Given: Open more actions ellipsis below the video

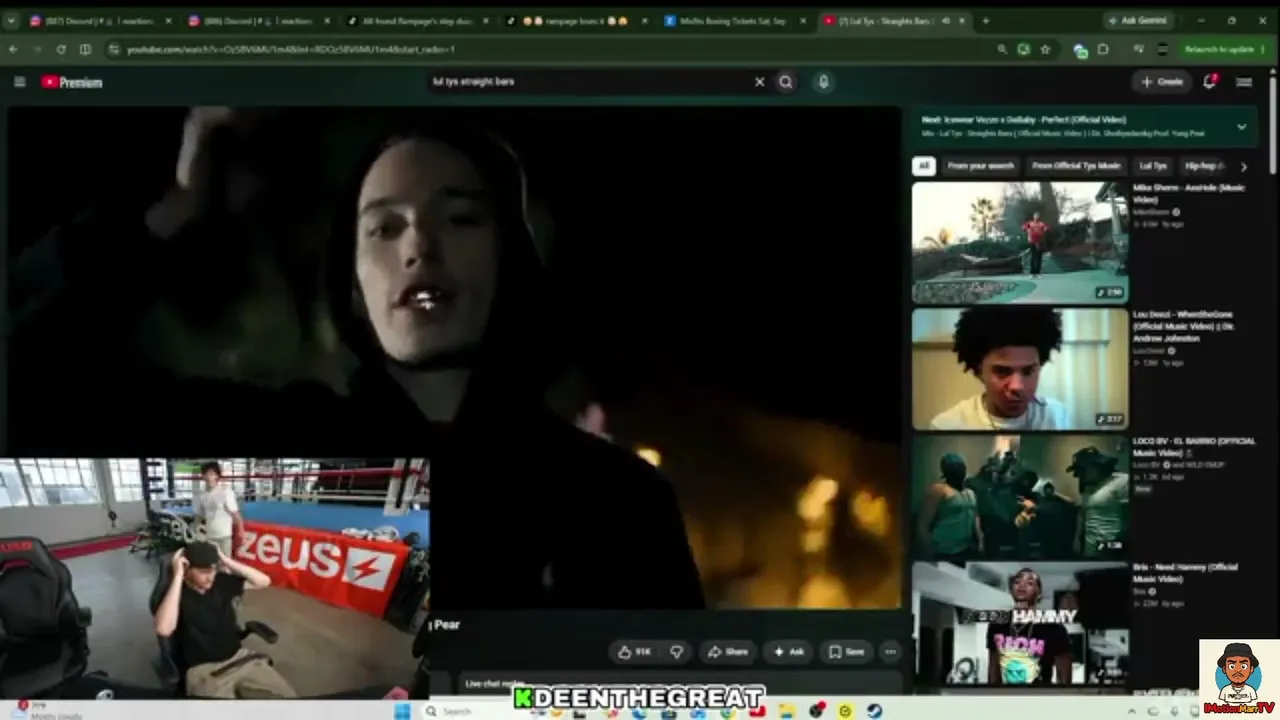Looking at the screenshot, I should [890, 652].
